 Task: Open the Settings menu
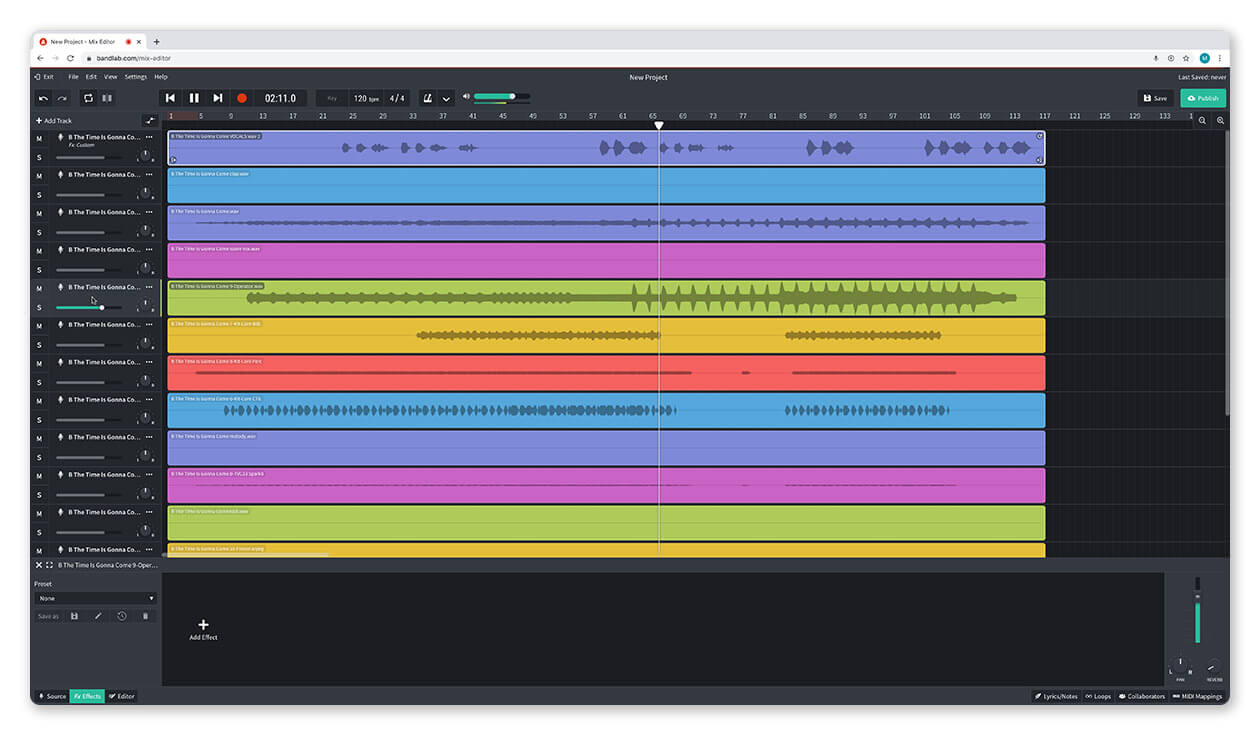(x=135, y=76)
